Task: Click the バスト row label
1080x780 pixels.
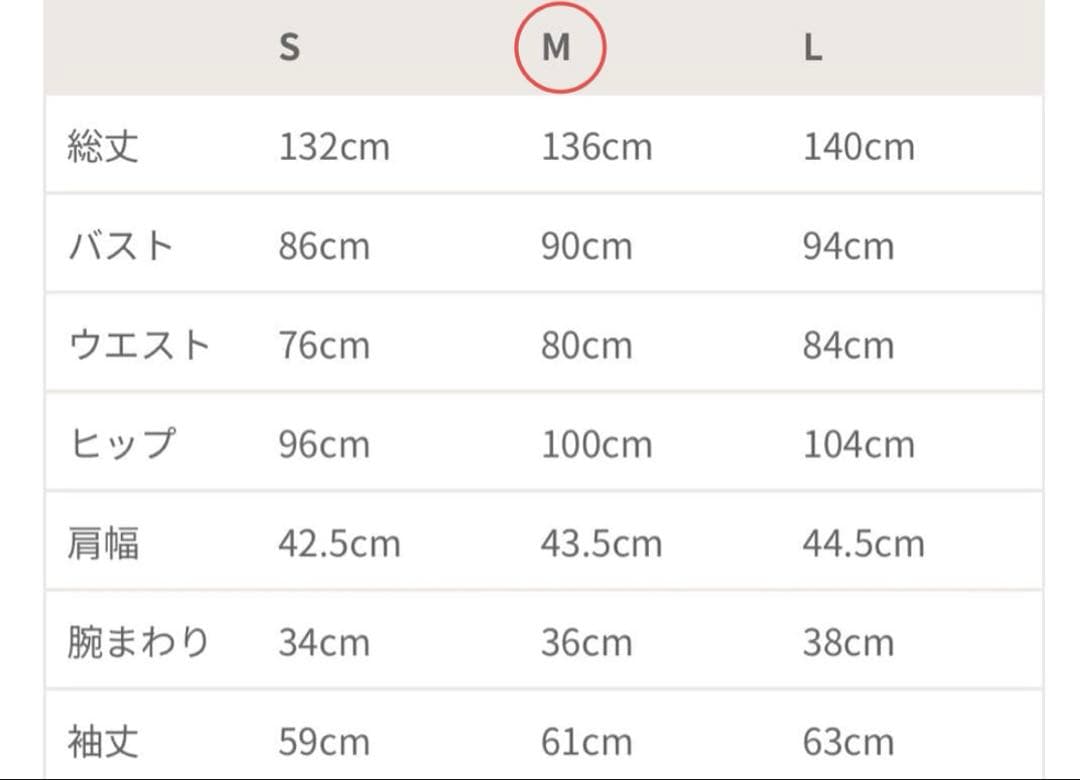Action: pos(121,246)
